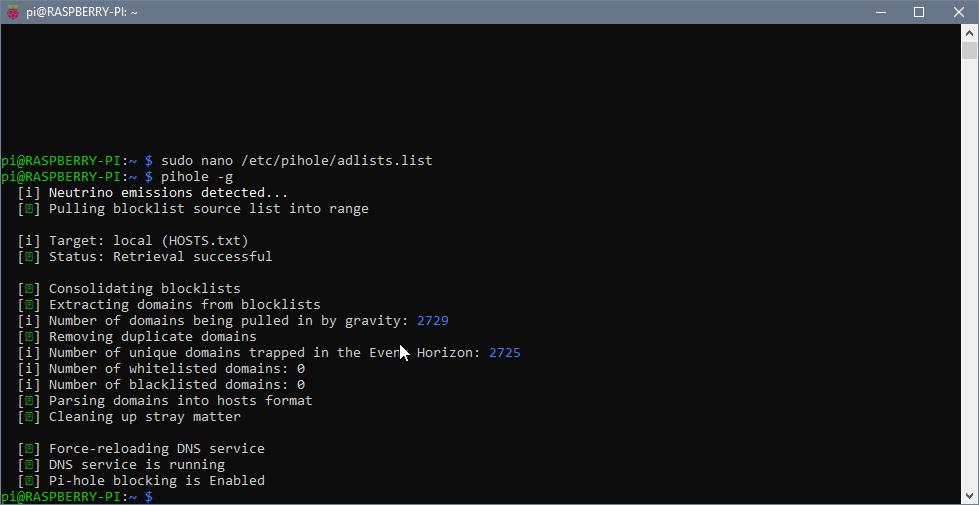Maximize the terminal window

pos(918,12)
